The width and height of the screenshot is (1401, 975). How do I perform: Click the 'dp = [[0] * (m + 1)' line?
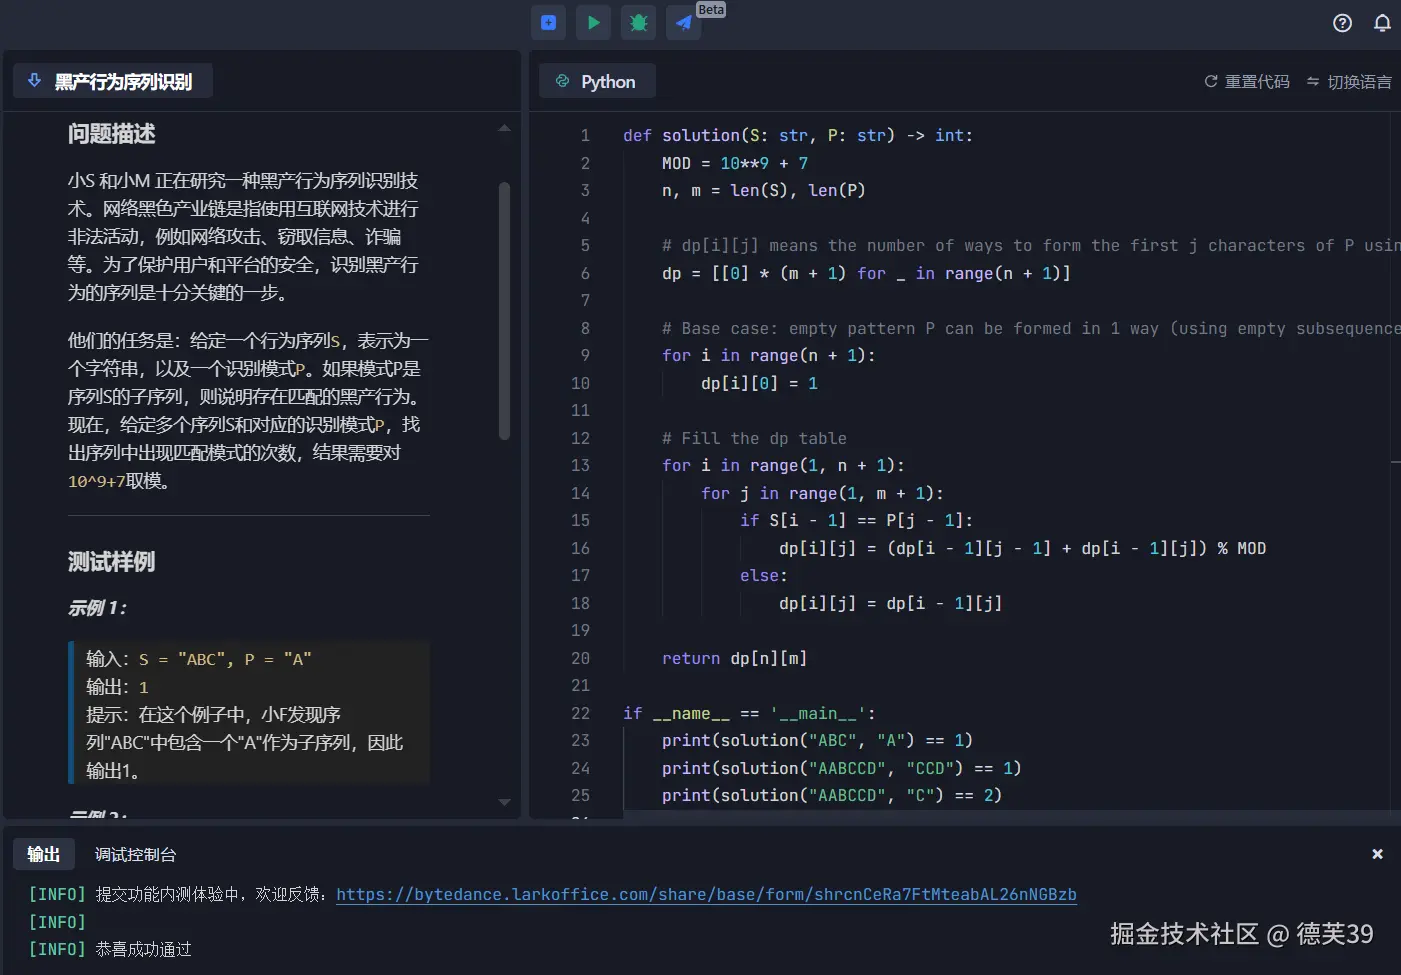coord(866,273)
